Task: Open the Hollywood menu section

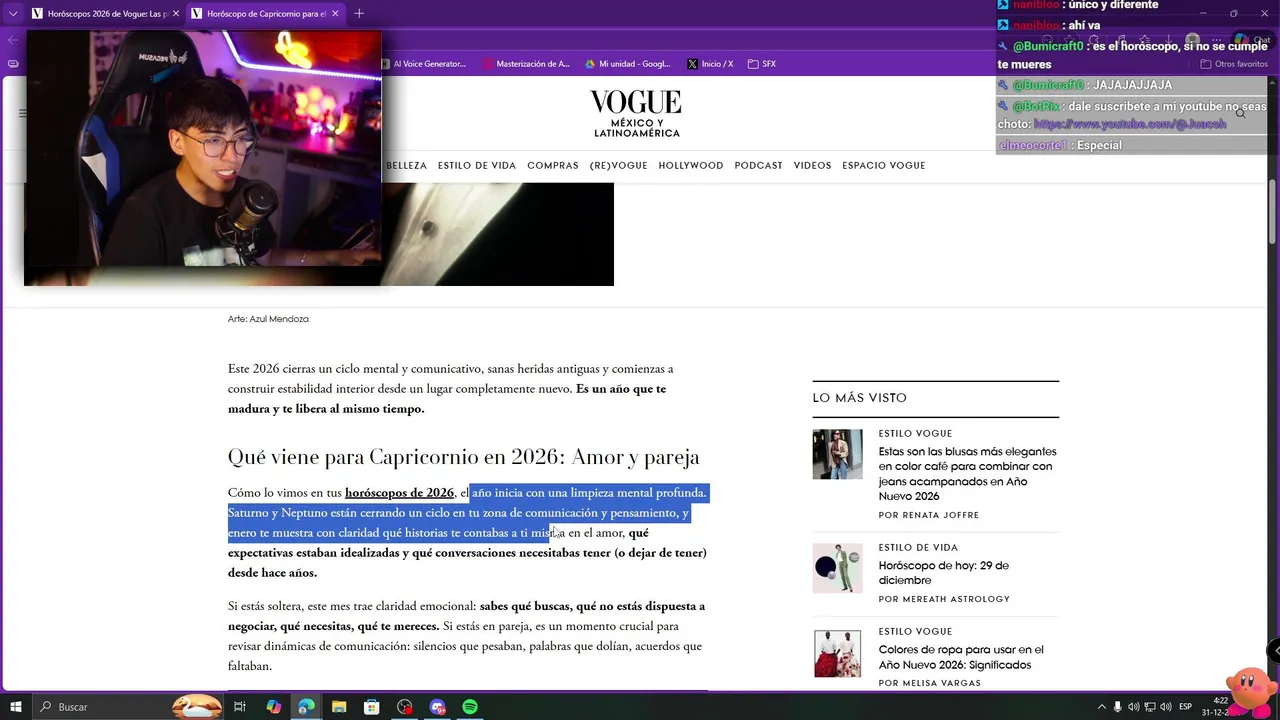Action: tap(691, 166)
